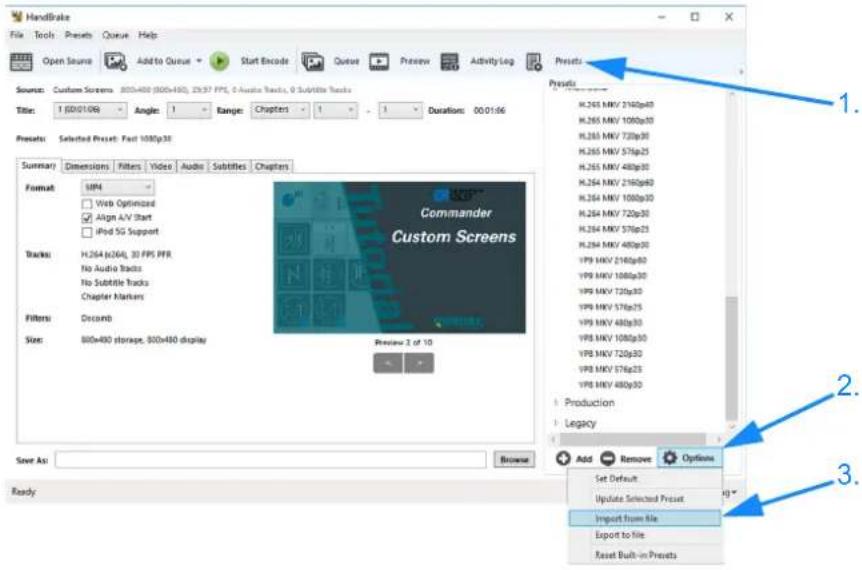Open the File menu

point(17,35)
